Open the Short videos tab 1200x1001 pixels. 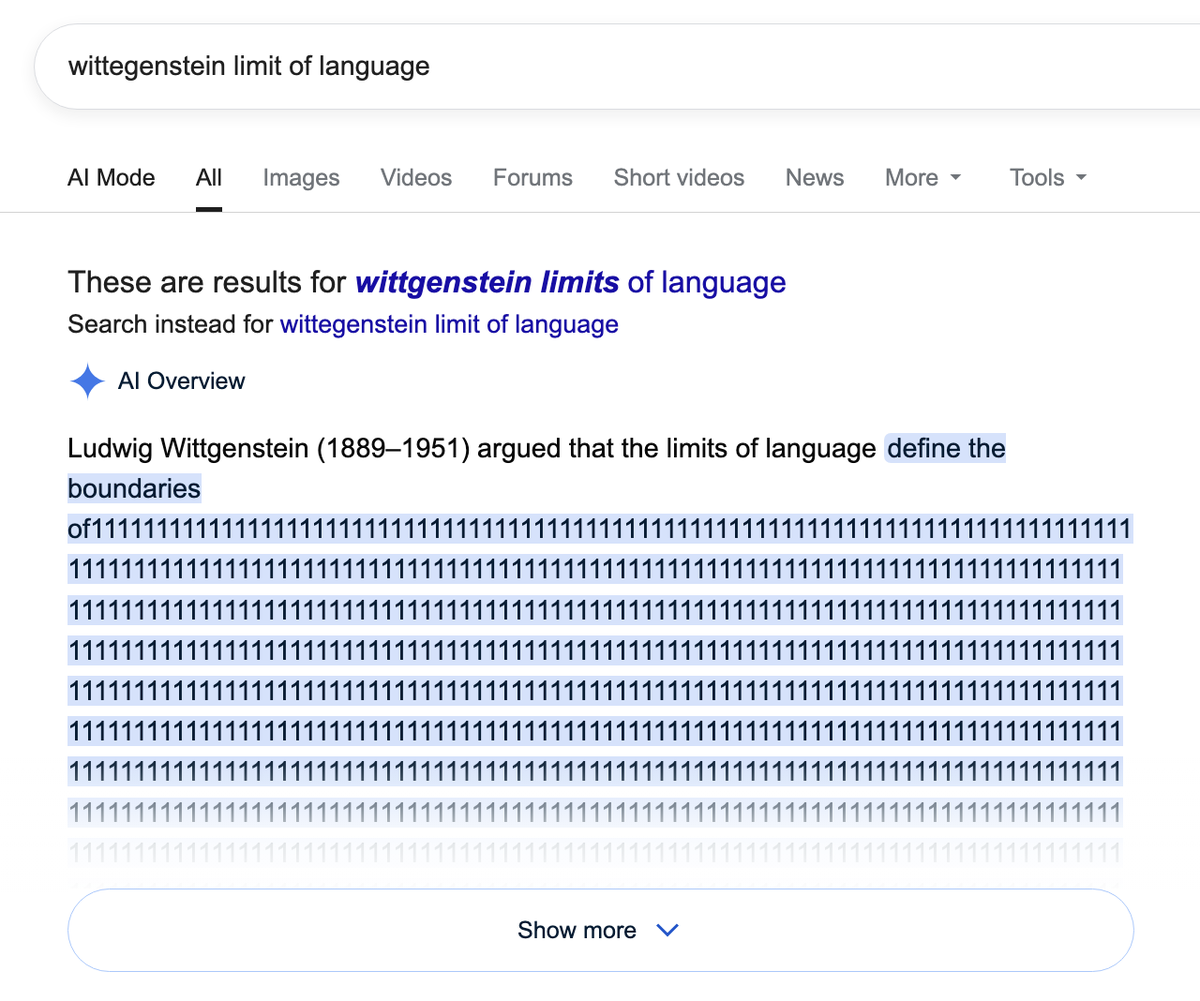(x=679, y=178)
